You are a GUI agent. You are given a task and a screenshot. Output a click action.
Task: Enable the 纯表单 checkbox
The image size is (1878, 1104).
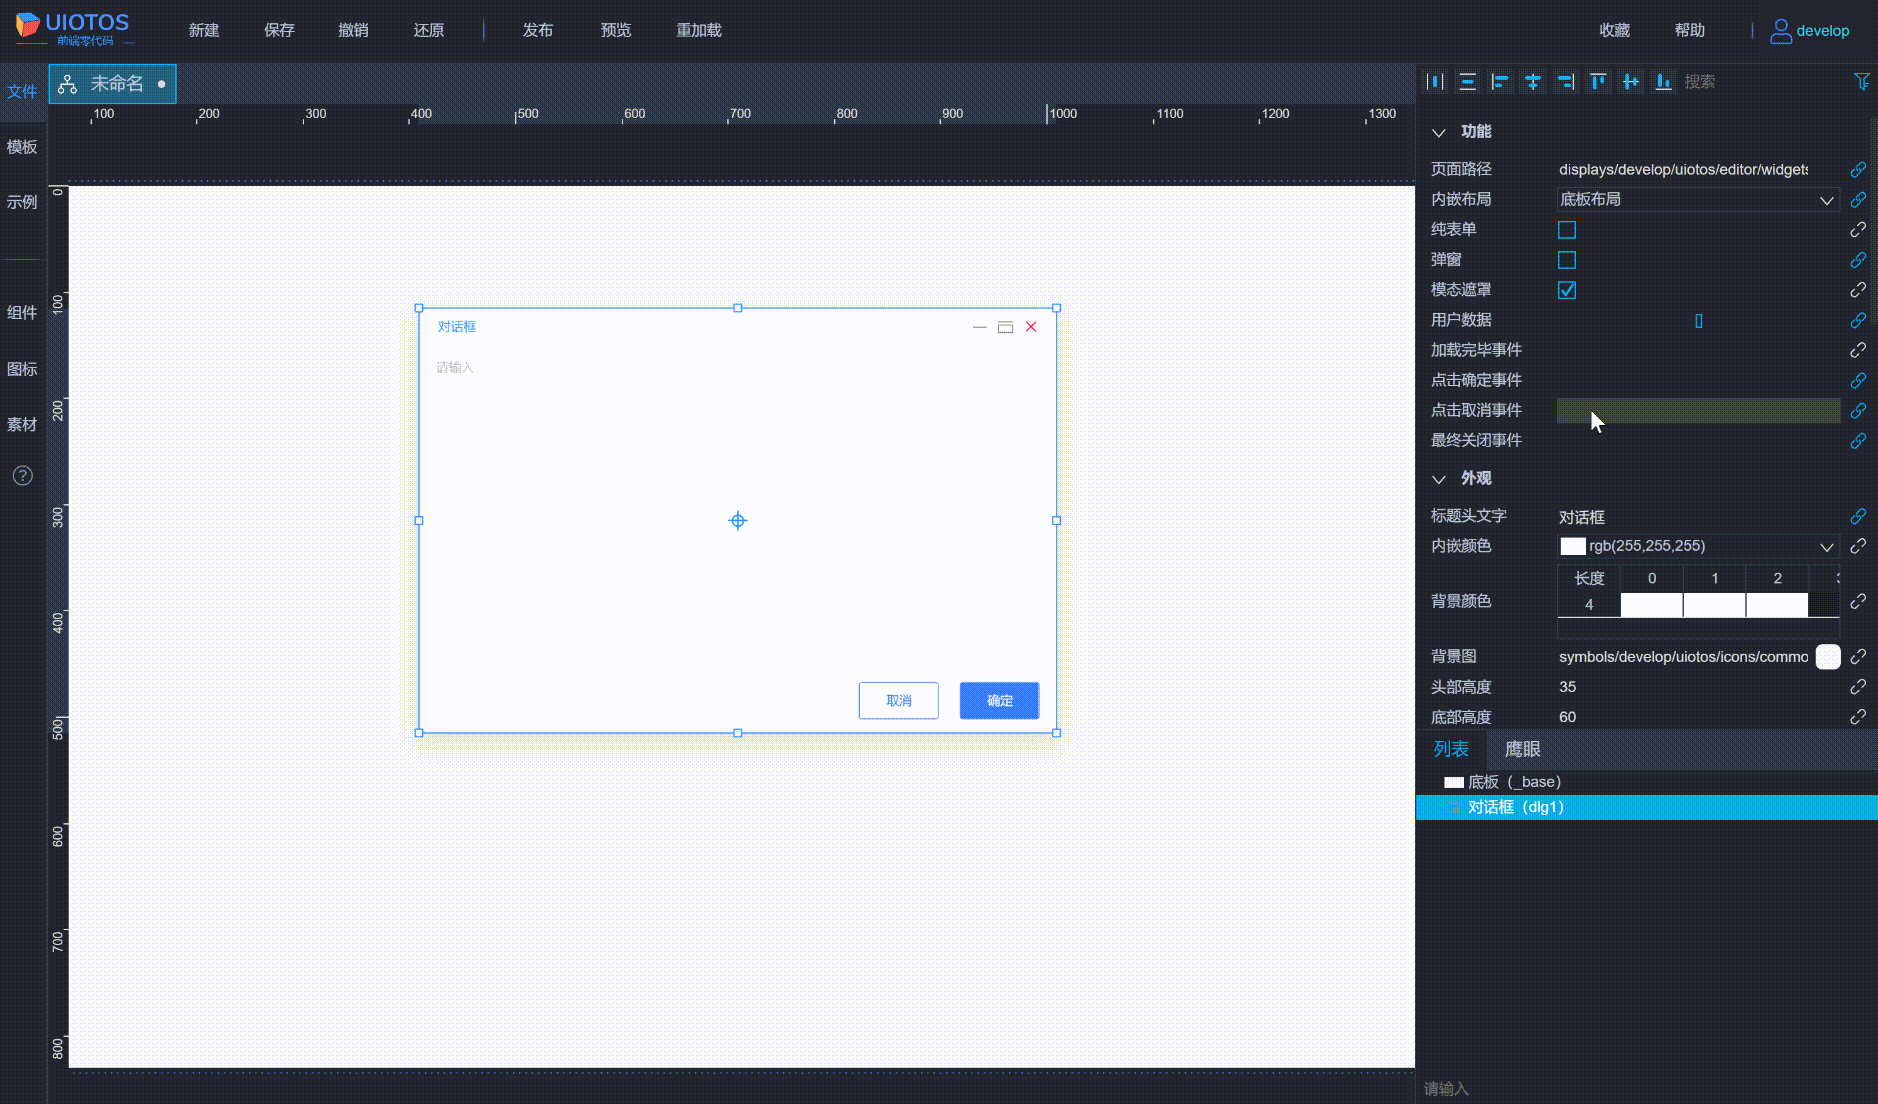coord(1567,230)
